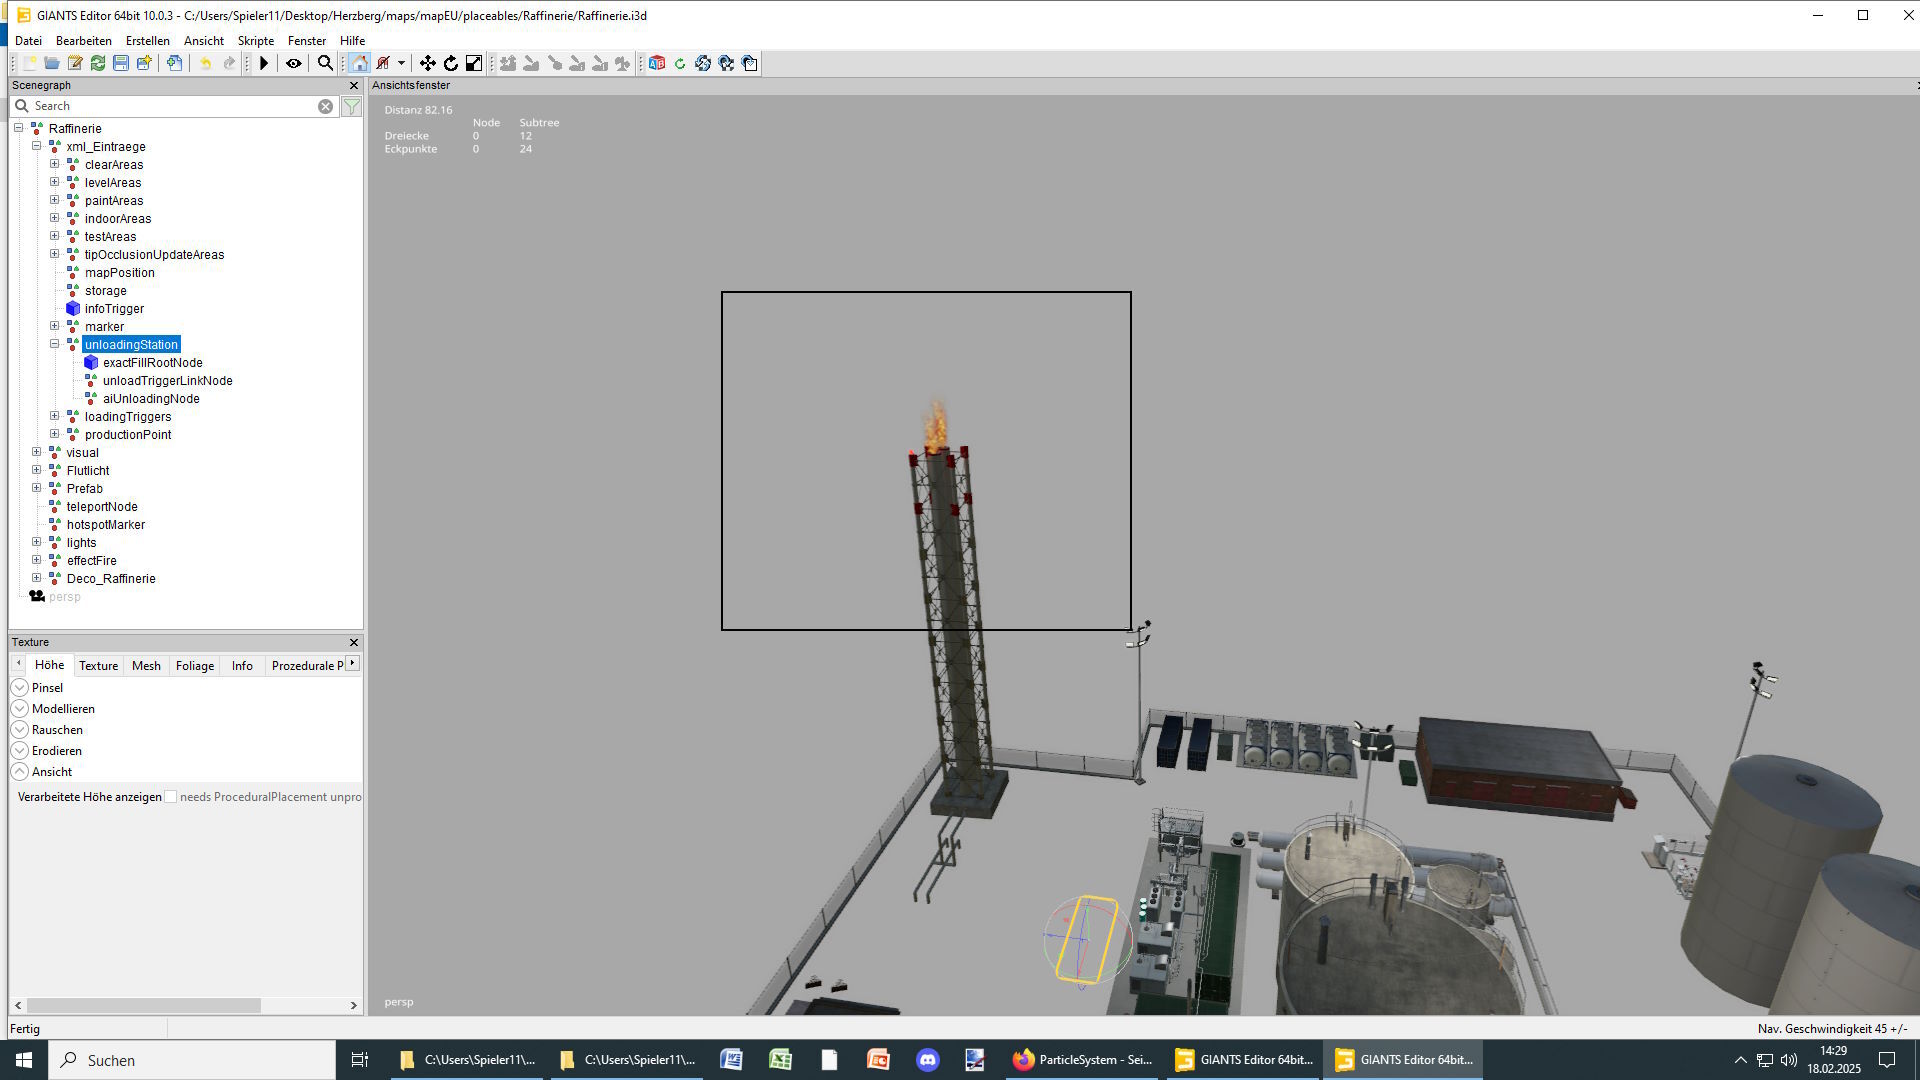Screen dimensions: 1920x1080
Task: Collapse the Ansicht section
Action: coord(20,772)
